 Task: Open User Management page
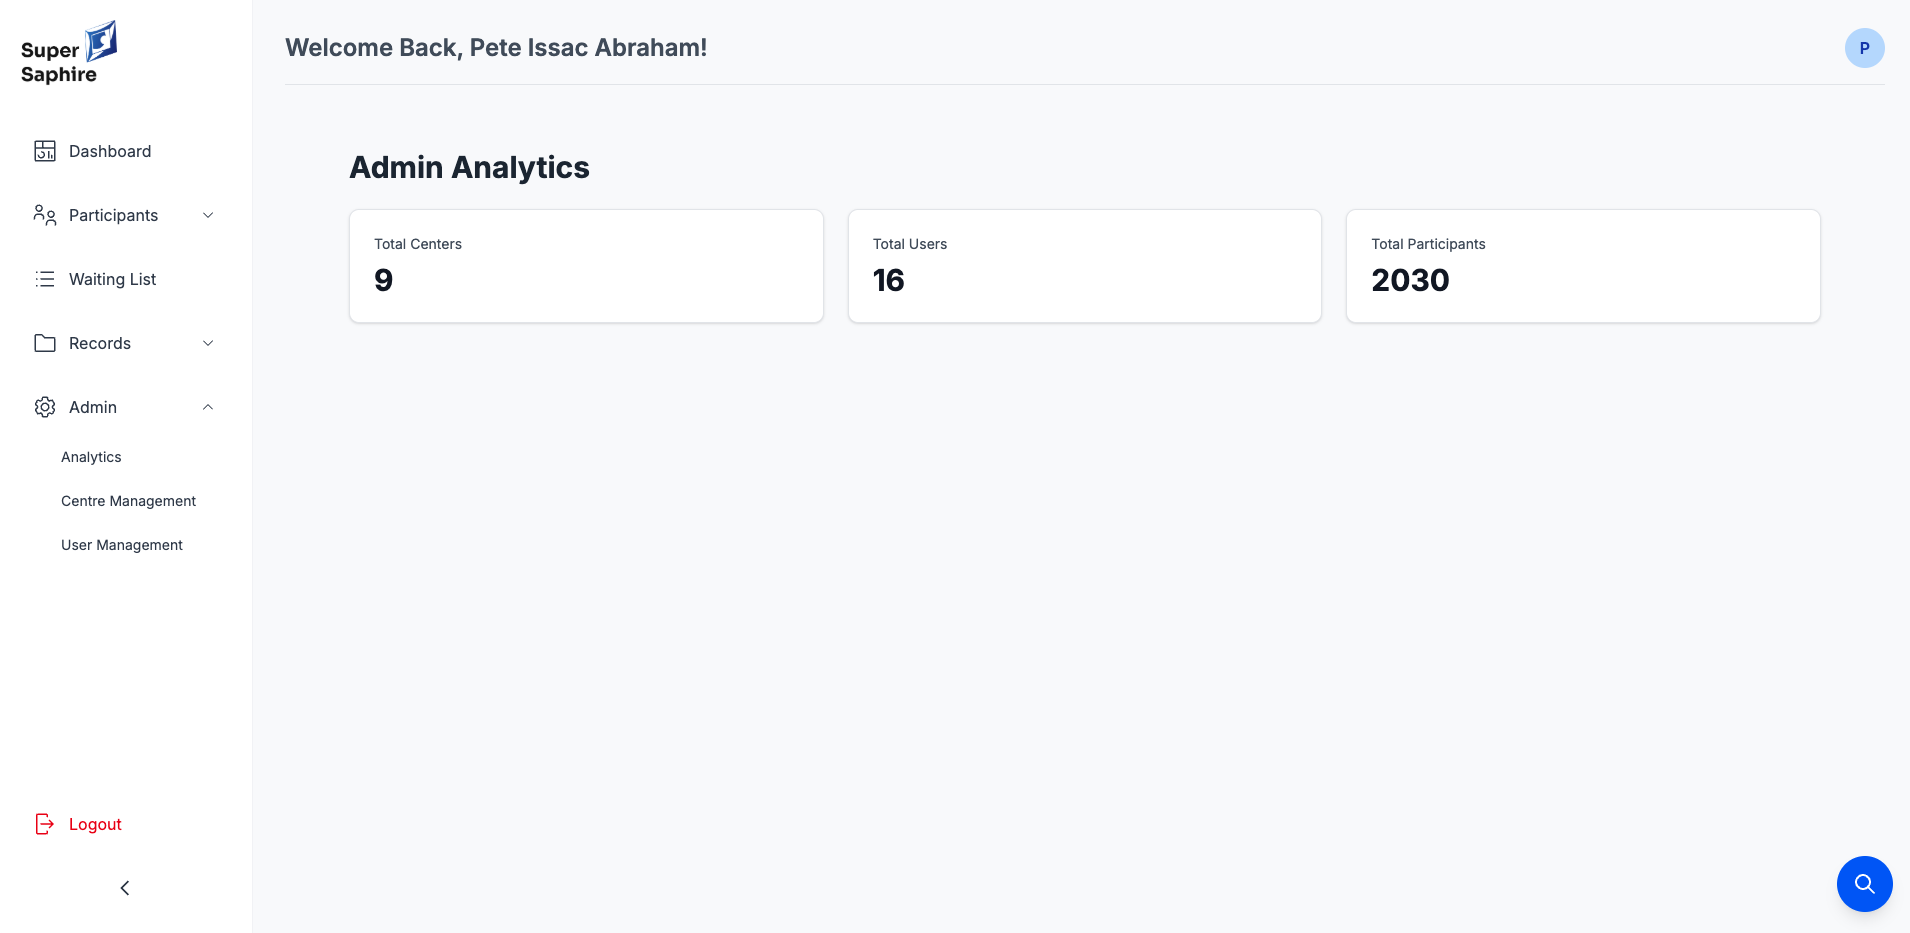coord(122,545)
